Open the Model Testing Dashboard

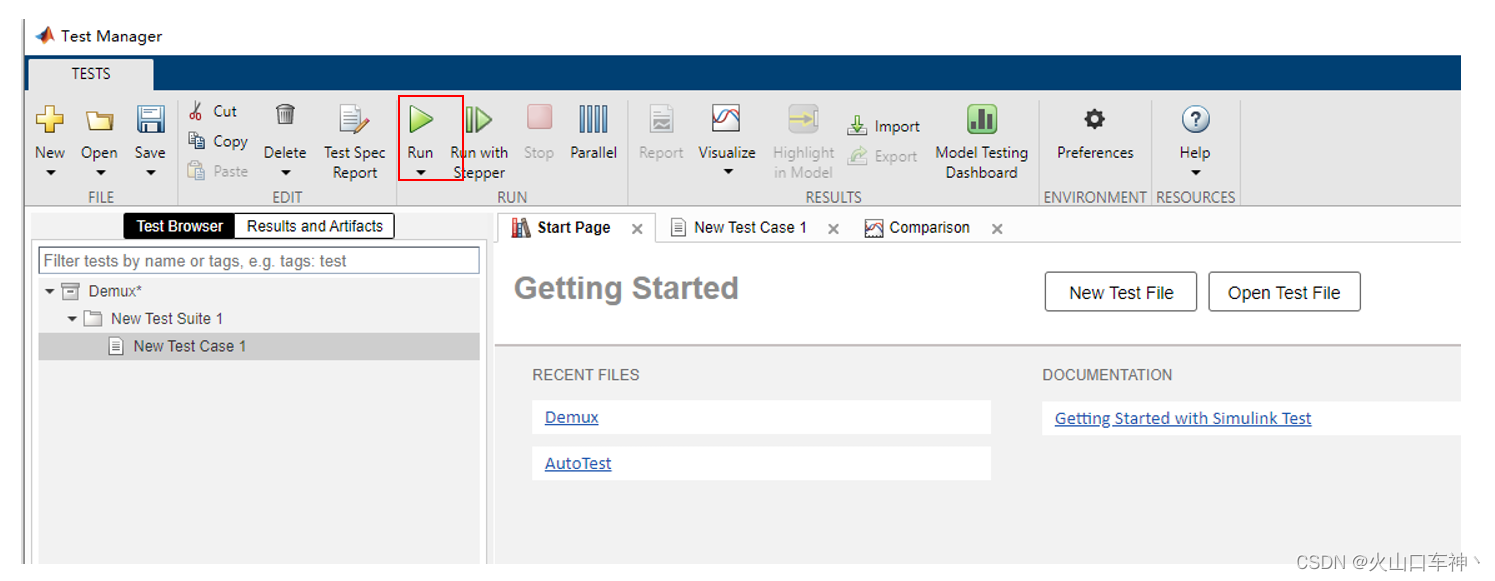pos(981,141)
